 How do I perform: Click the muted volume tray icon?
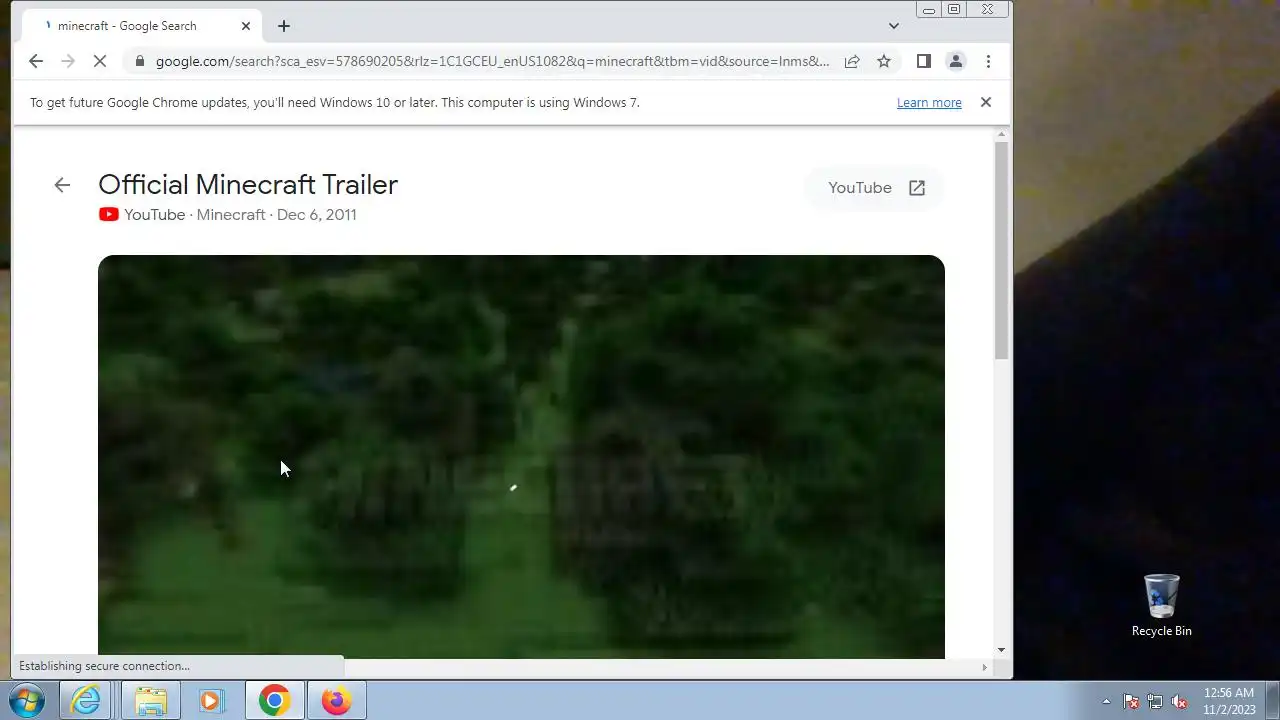tap(1180, 701)
